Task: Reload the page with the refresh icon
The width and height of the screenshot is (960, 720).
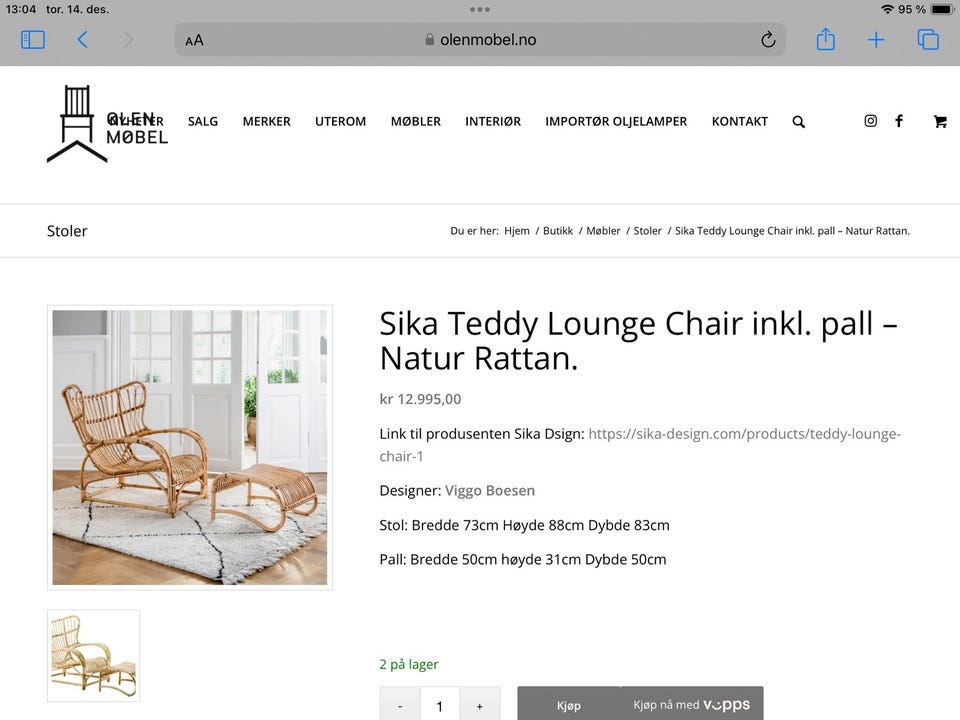Action: coord(768,40)
